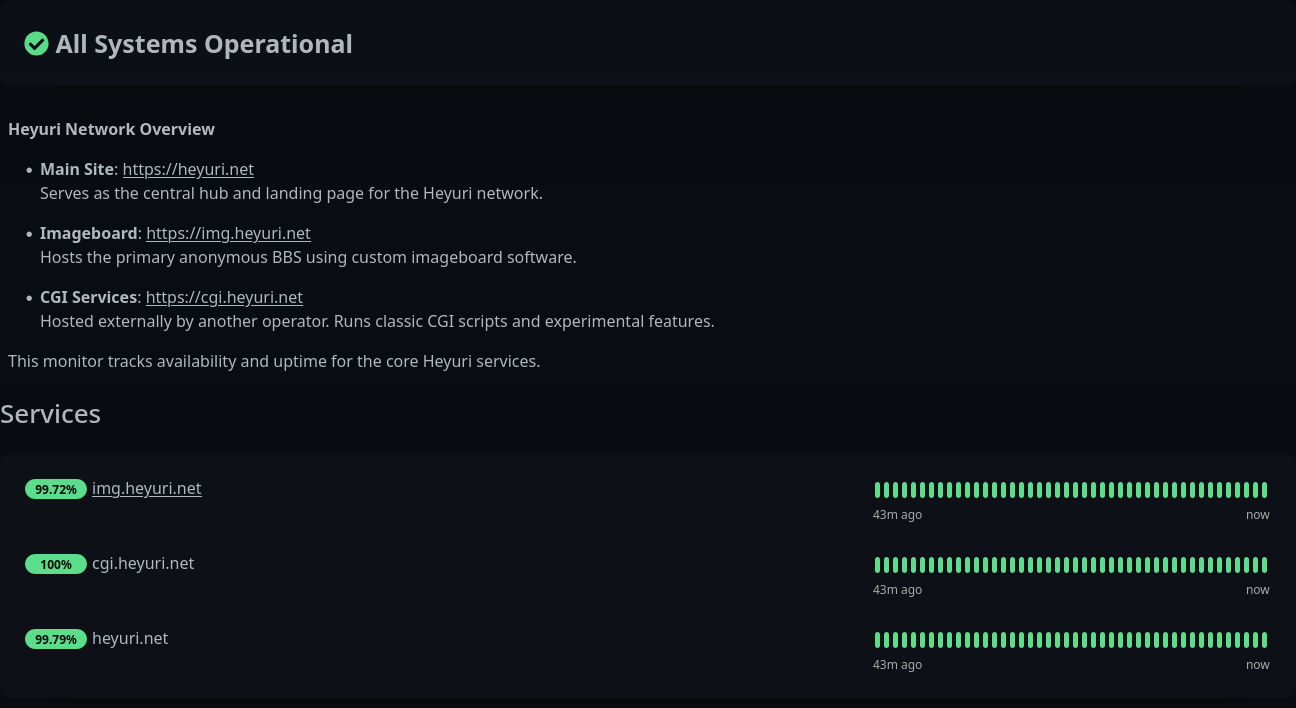Screen dimensions: 1296x708
Task: Click the Services section heading
Action: (50, 413)
